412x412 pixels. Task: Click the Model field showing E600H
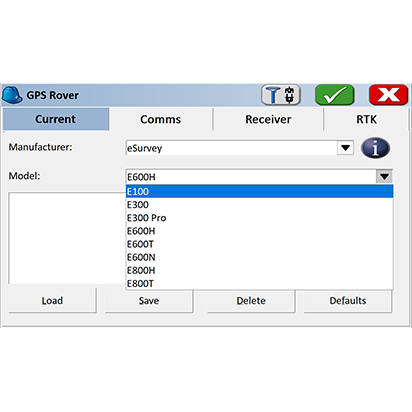[251, 177]
